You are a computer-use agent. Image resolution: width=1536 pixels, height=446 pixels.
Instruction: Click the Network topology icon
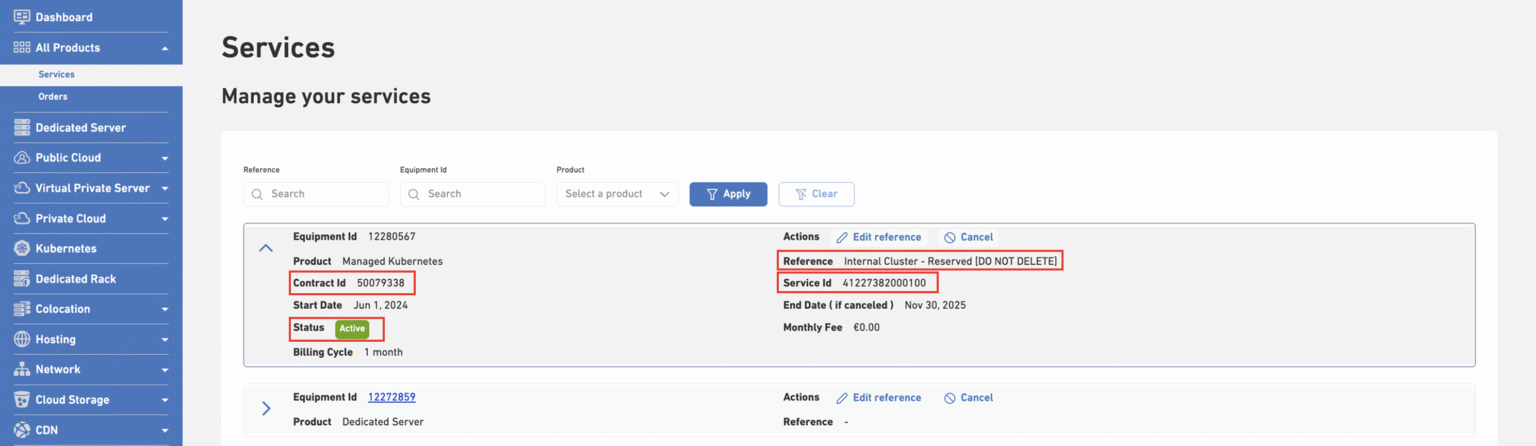tap(21, 369)
